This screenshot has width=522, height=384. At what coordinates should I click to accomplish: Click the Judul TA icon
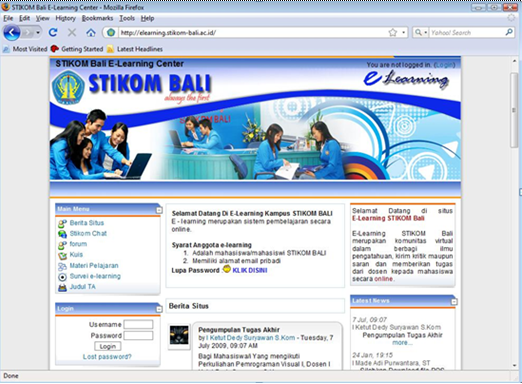click(62, 288)
